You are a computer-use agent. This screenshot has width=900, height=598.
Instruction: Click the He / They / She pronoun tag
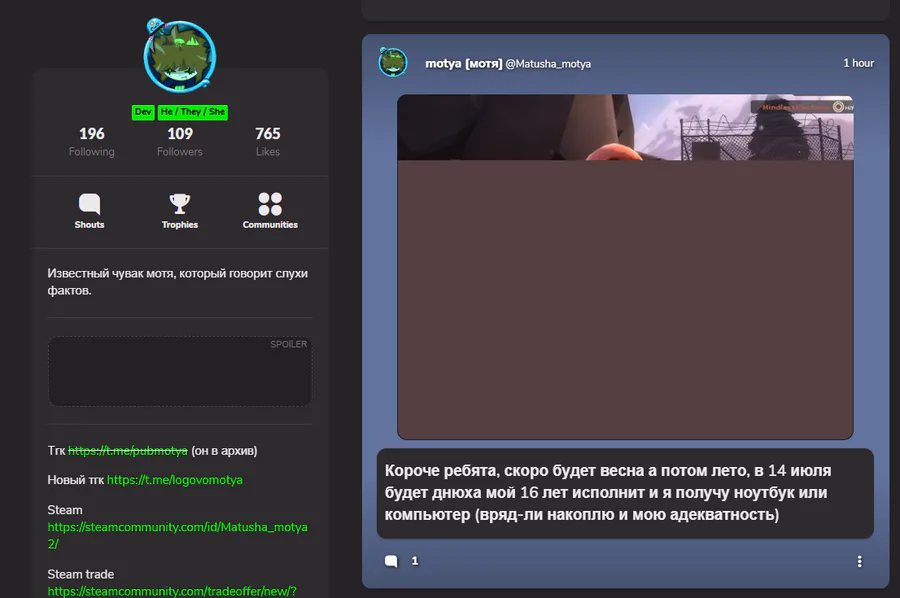[x=193, y=112]
